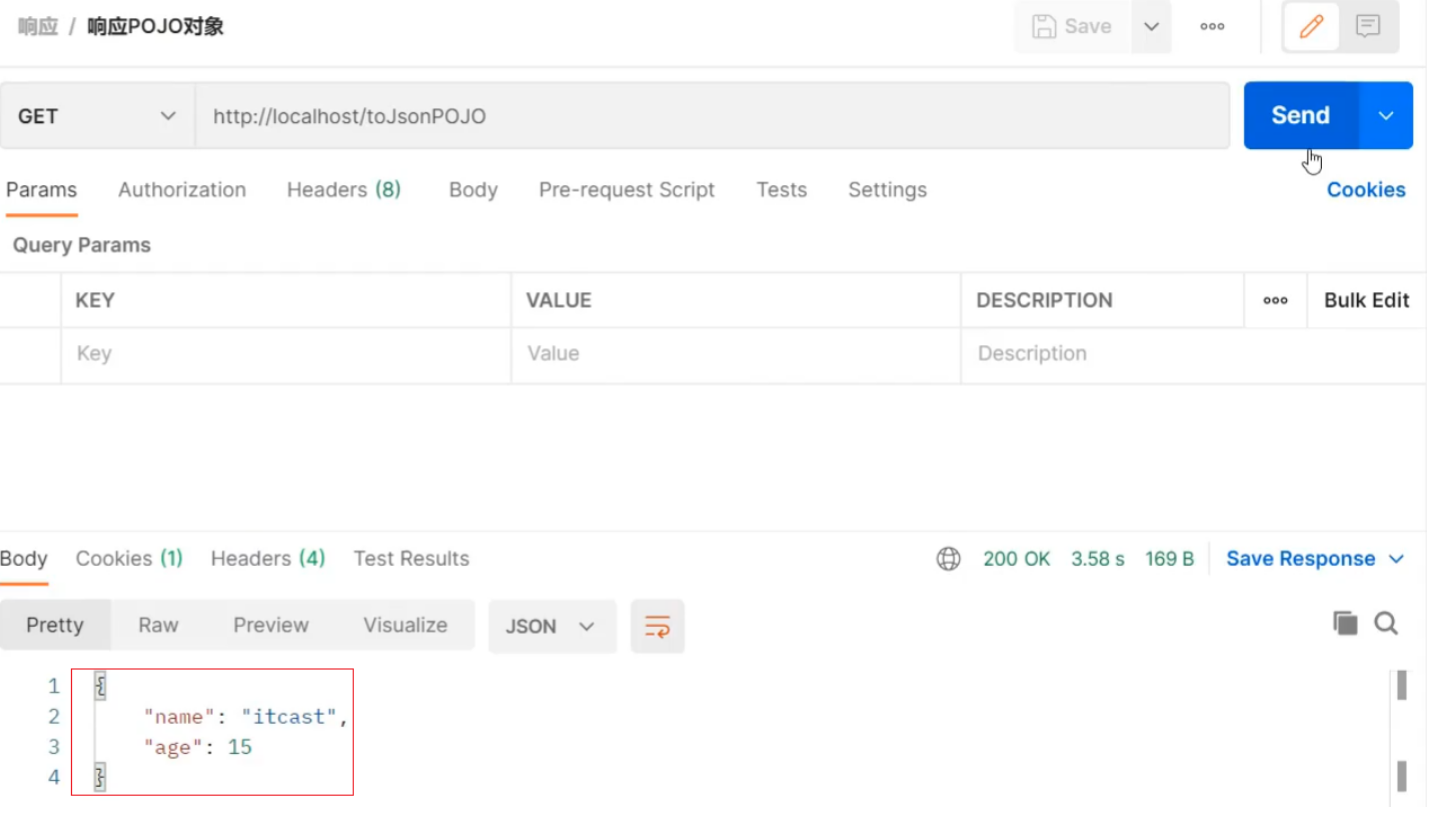Viewport: 1429px width, 822px height.
Task: Select the Raw response view
Action: coord(158,624)
